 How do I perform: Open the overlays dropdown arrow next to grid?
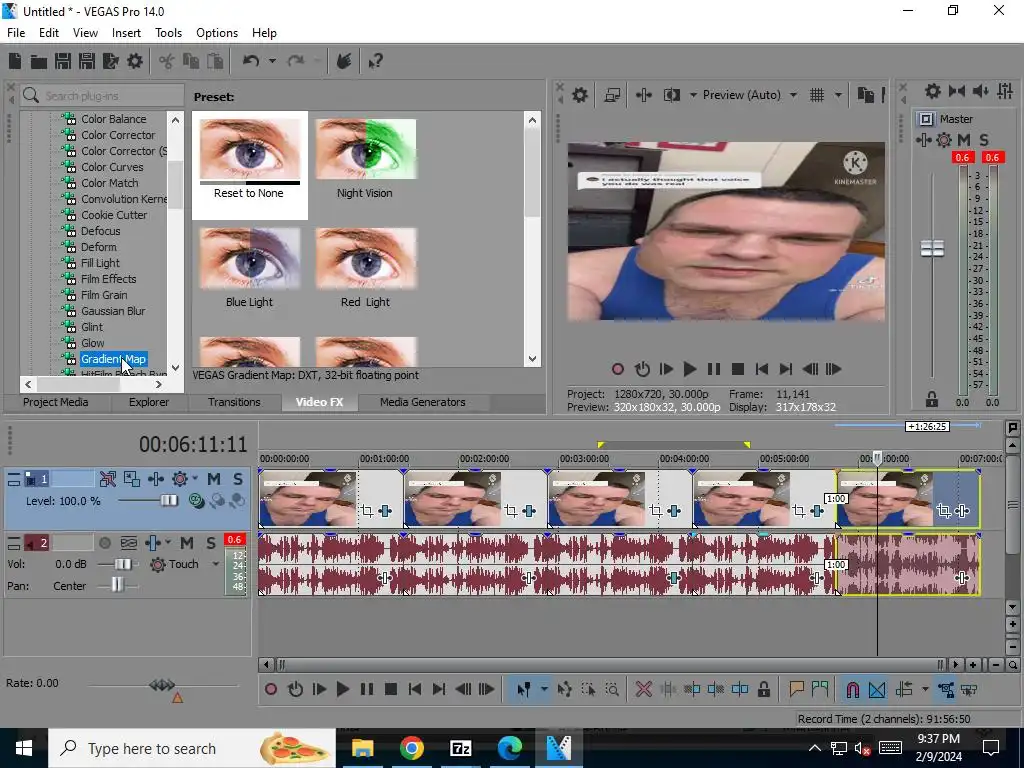click(838, 95)
